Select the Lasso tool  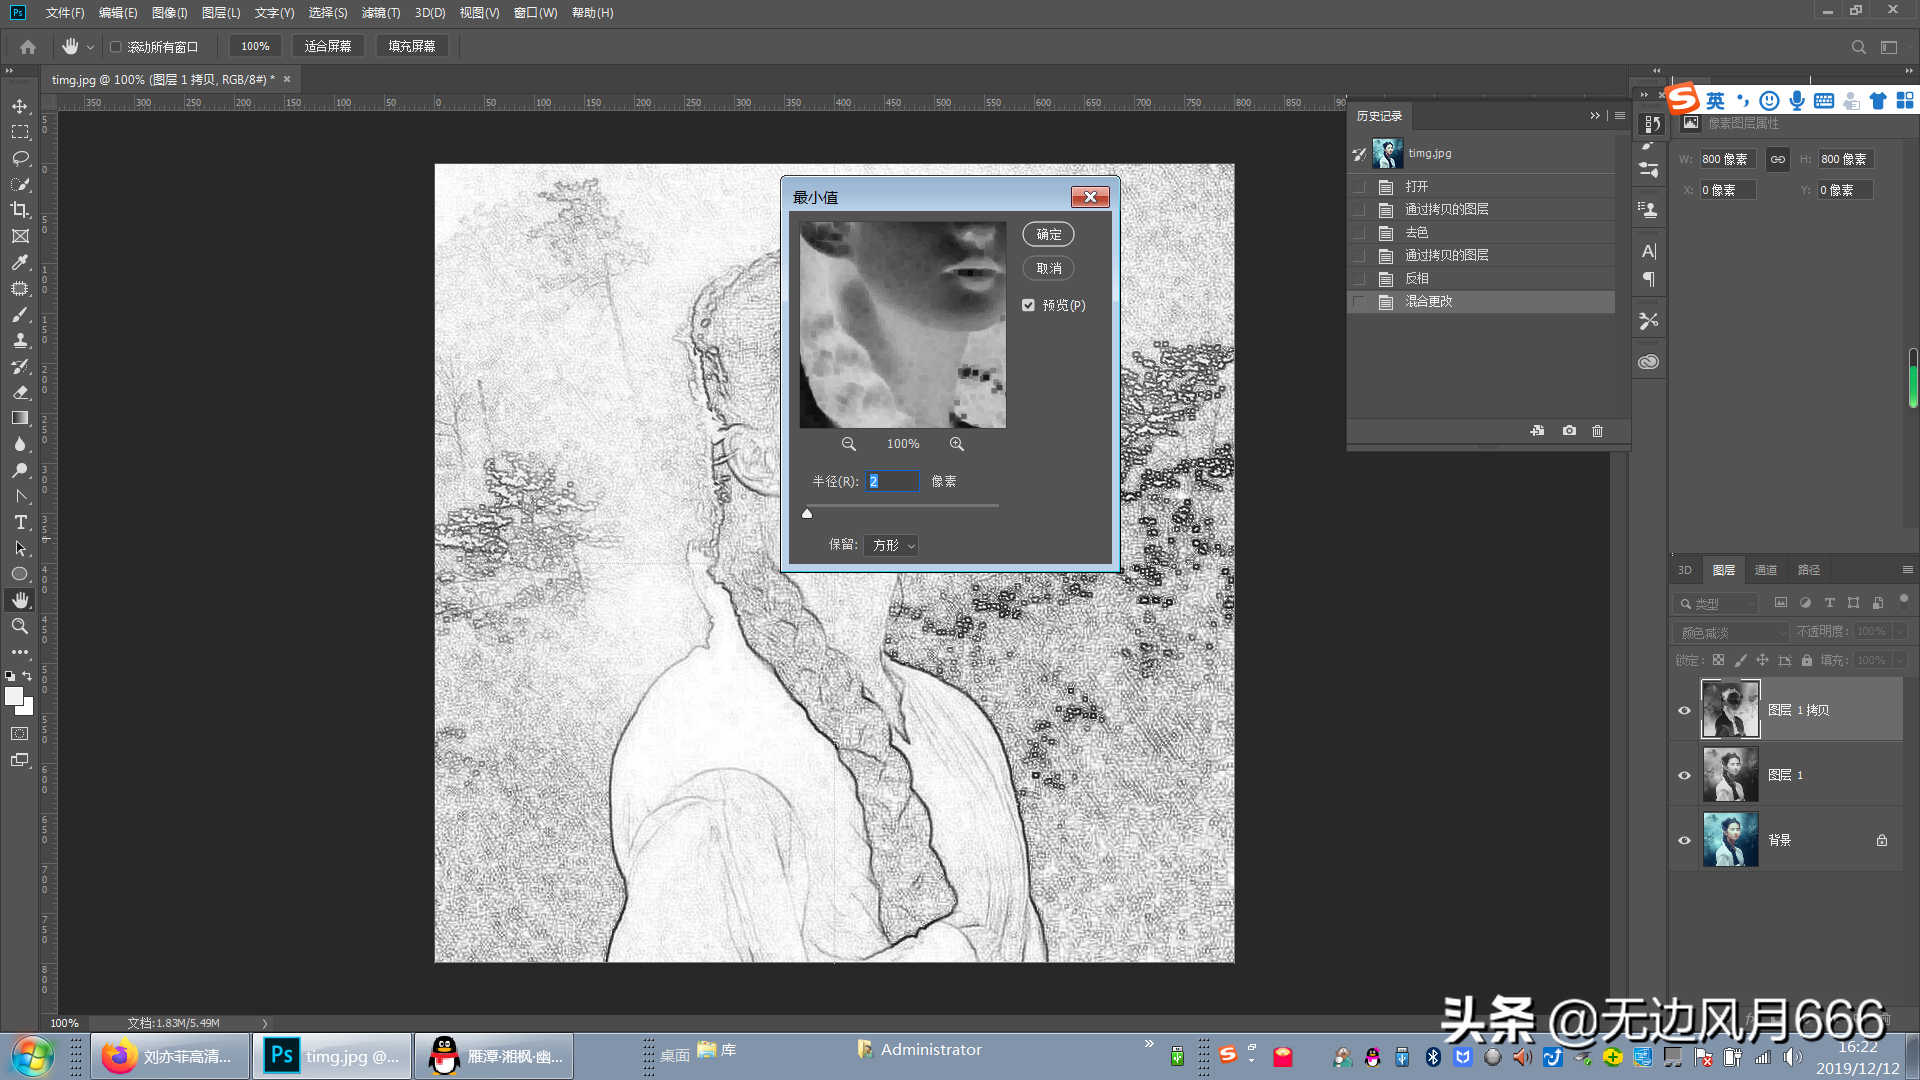click(20, 158)
